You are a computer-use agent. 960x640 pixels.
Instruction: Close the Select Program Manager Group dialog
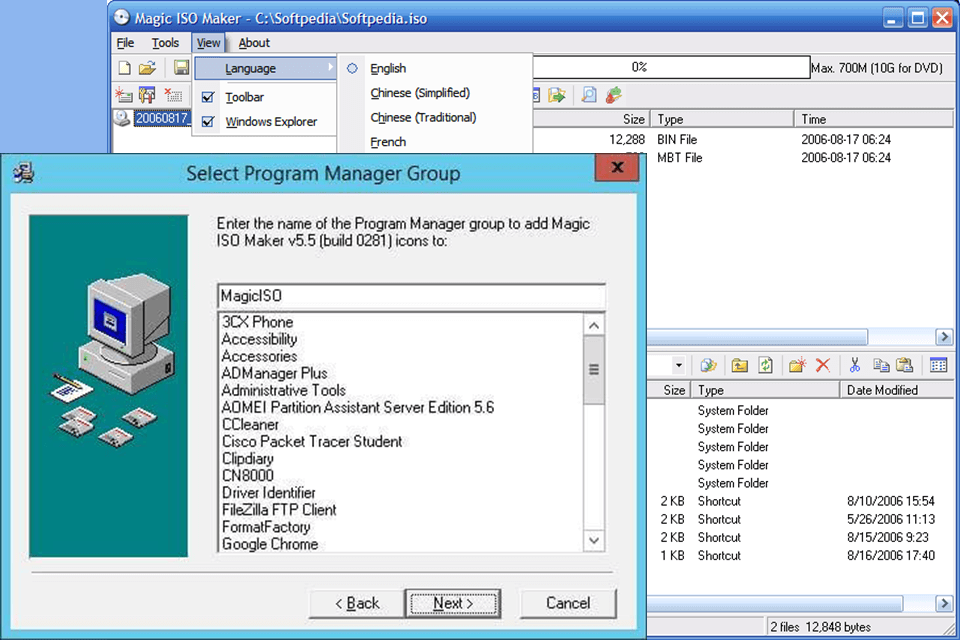(617, 167)
